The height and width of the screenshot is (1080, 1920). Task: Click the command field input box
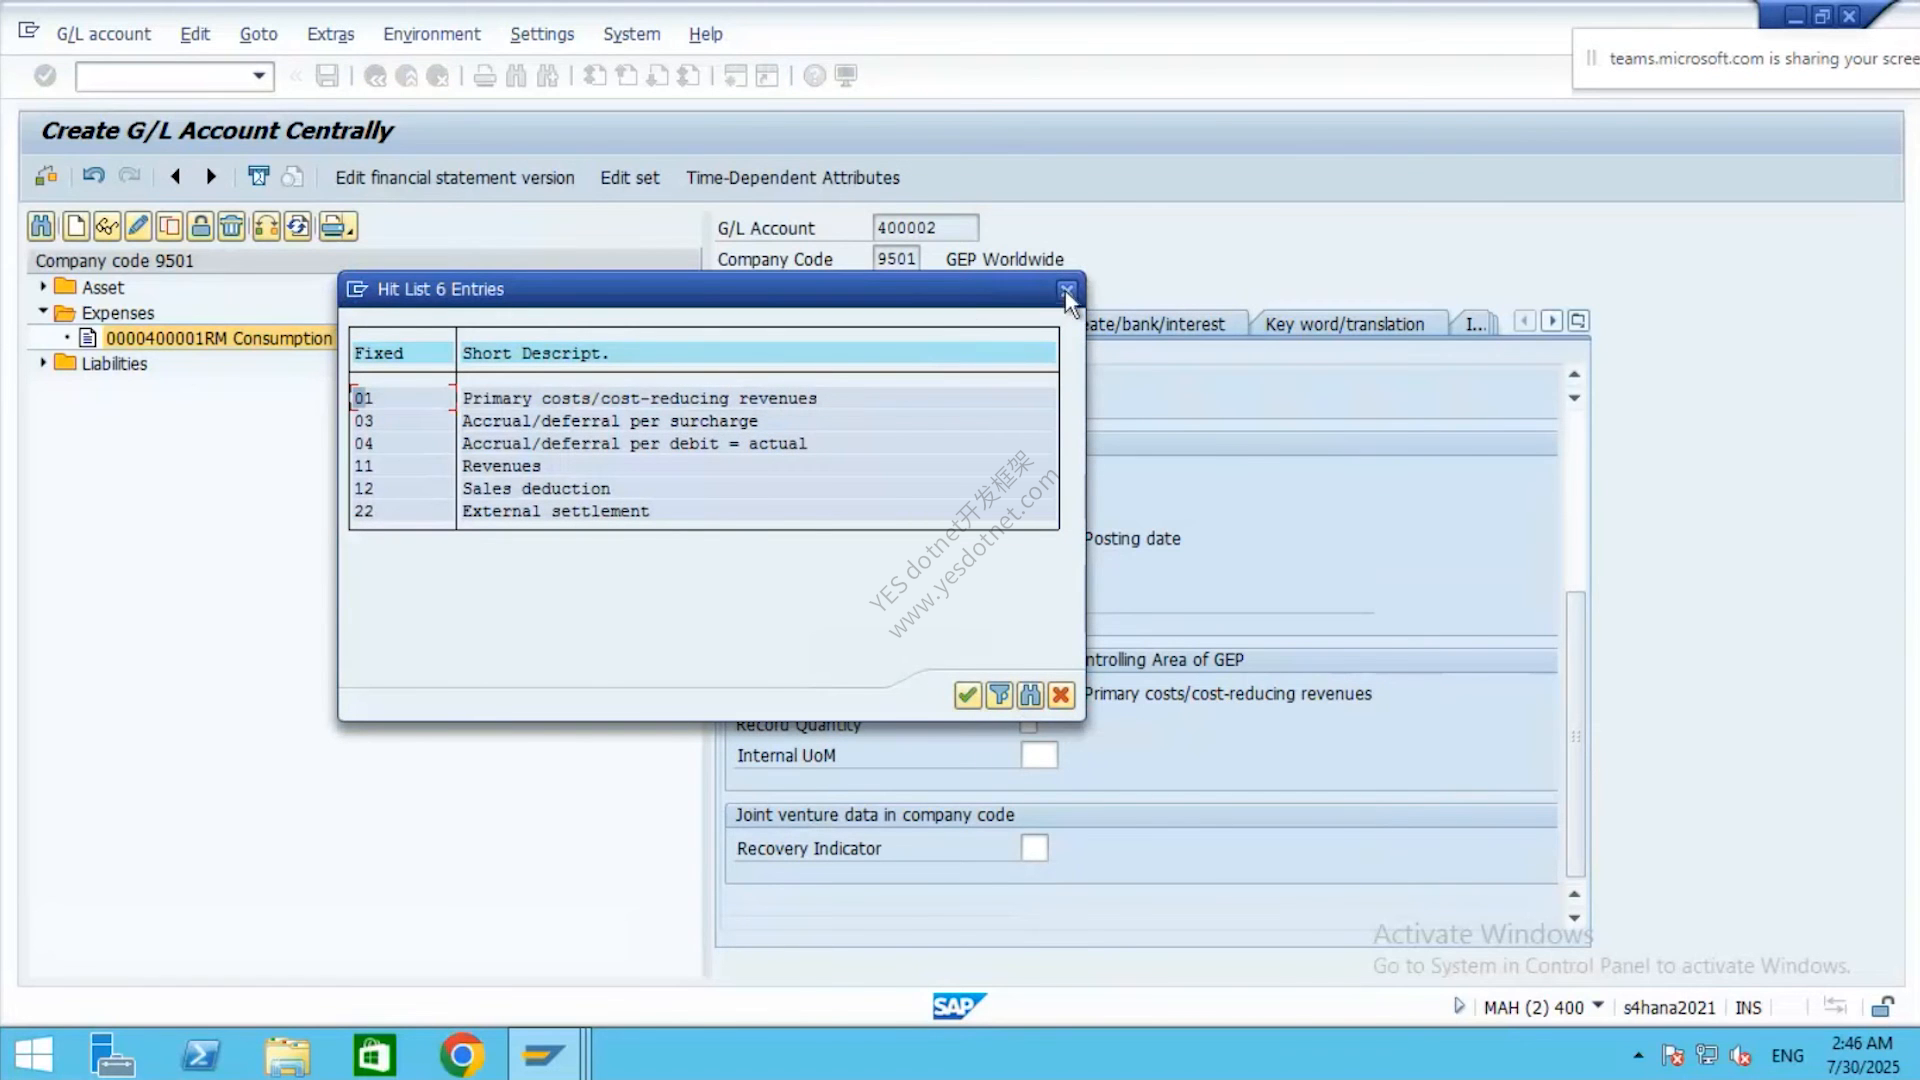pyautogui.click(x=163, y=76)
